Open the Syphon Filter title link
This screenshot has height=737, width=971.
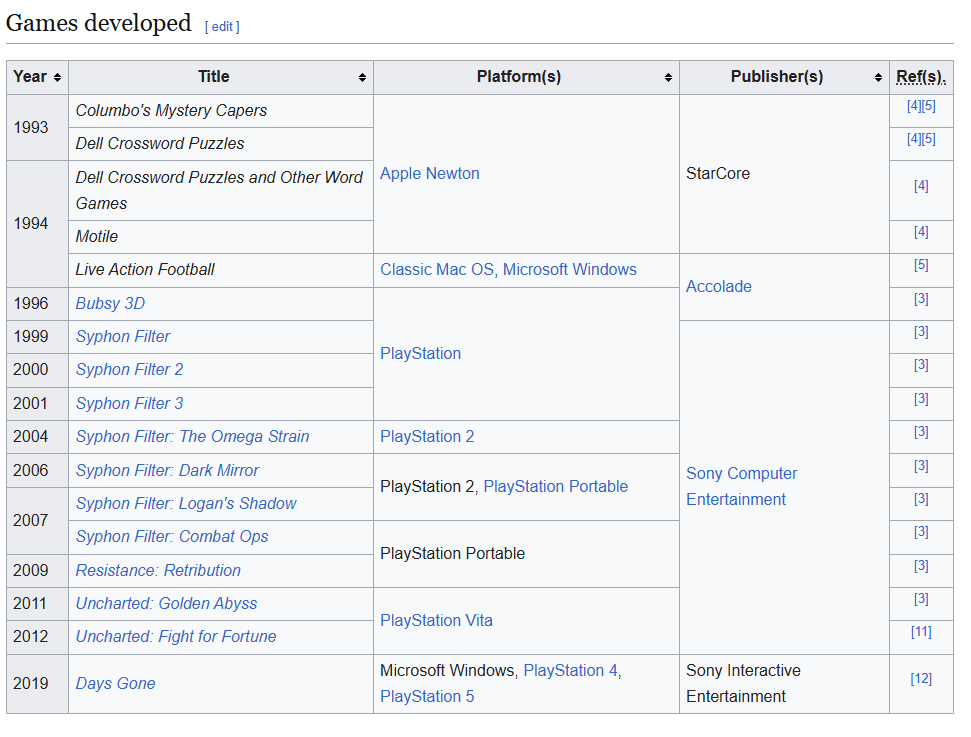[123, 336]
